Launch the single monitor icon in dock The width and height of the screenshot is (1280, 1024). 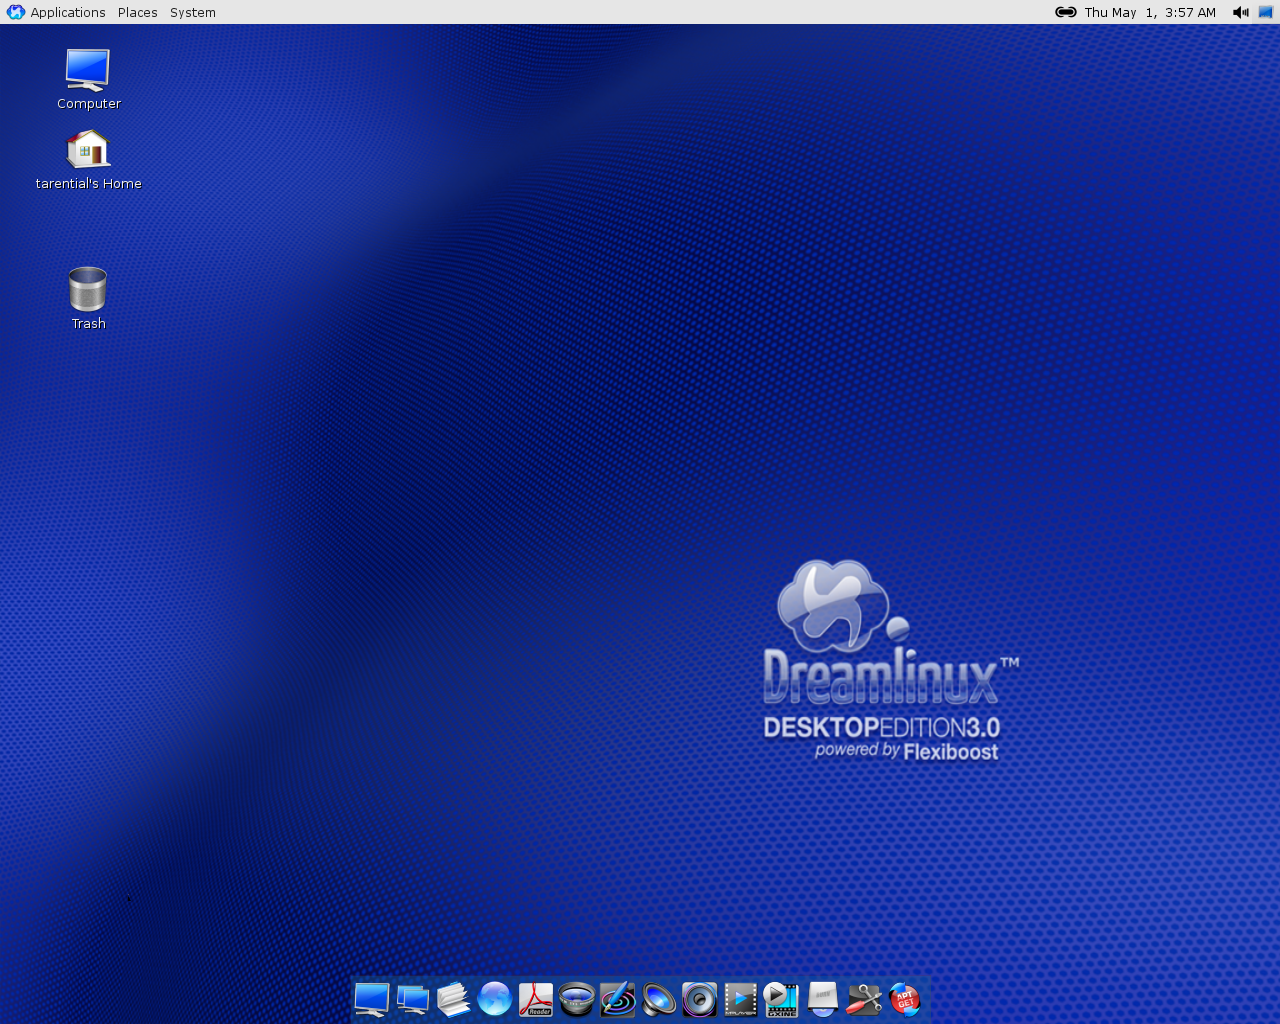371,999
